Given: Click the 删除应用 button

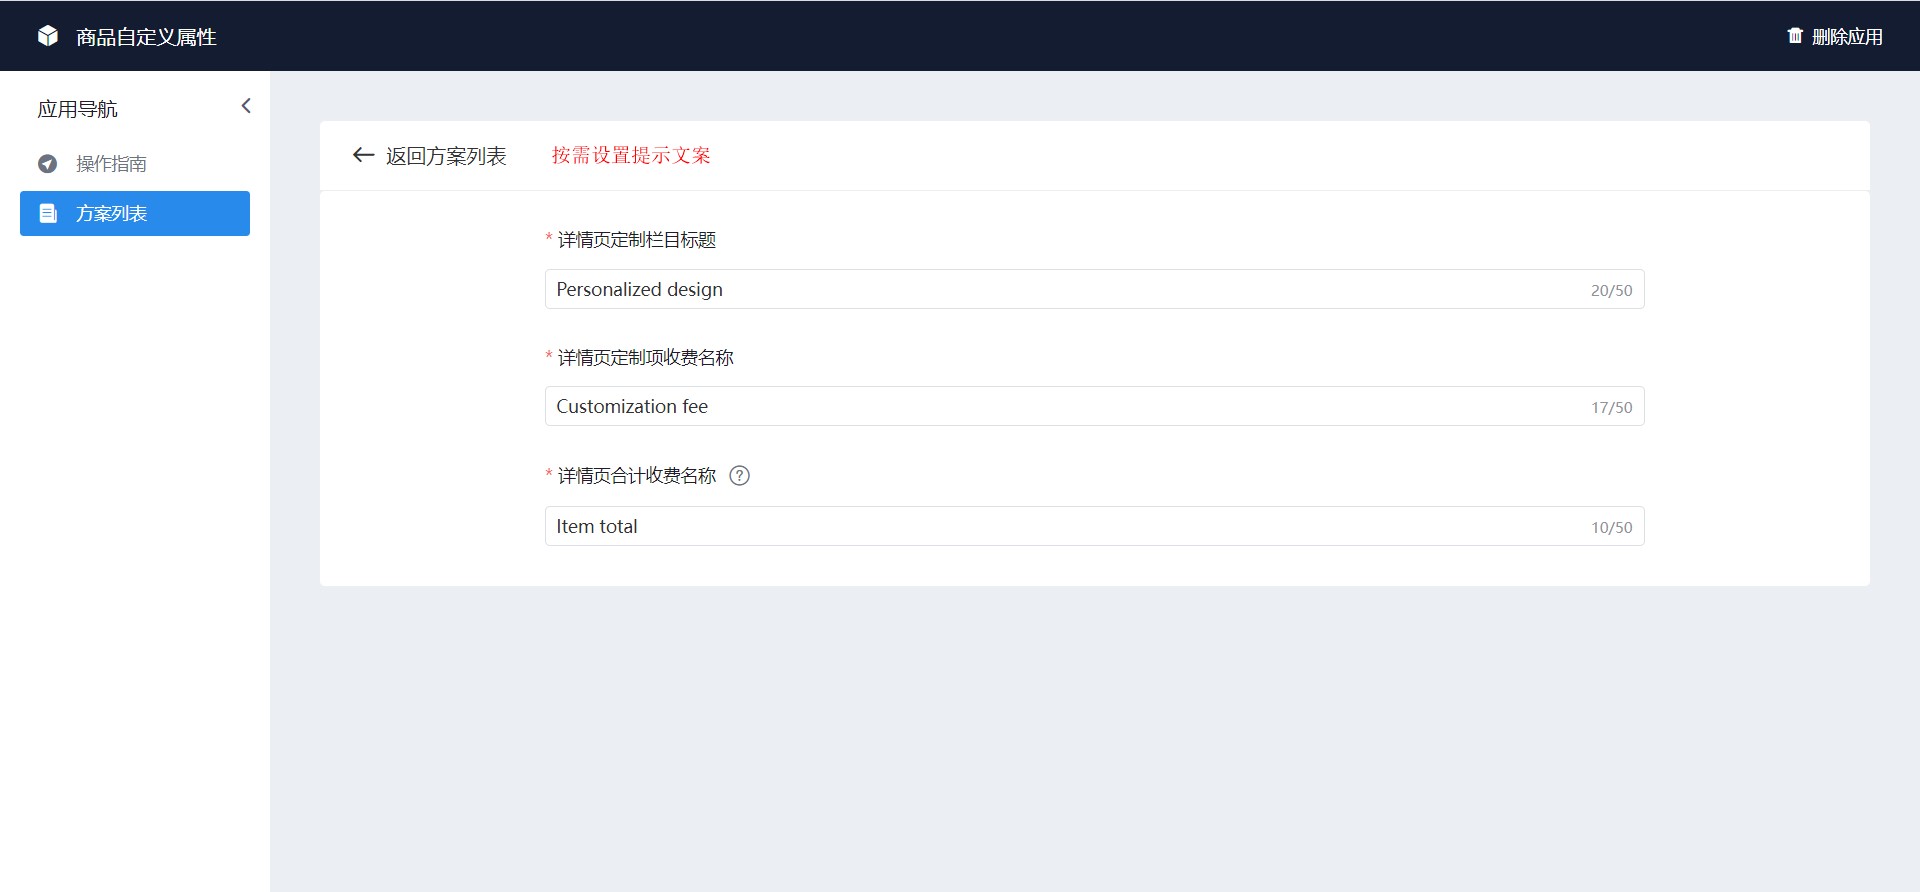Looking at the screenshot, I should (1835, 36).
